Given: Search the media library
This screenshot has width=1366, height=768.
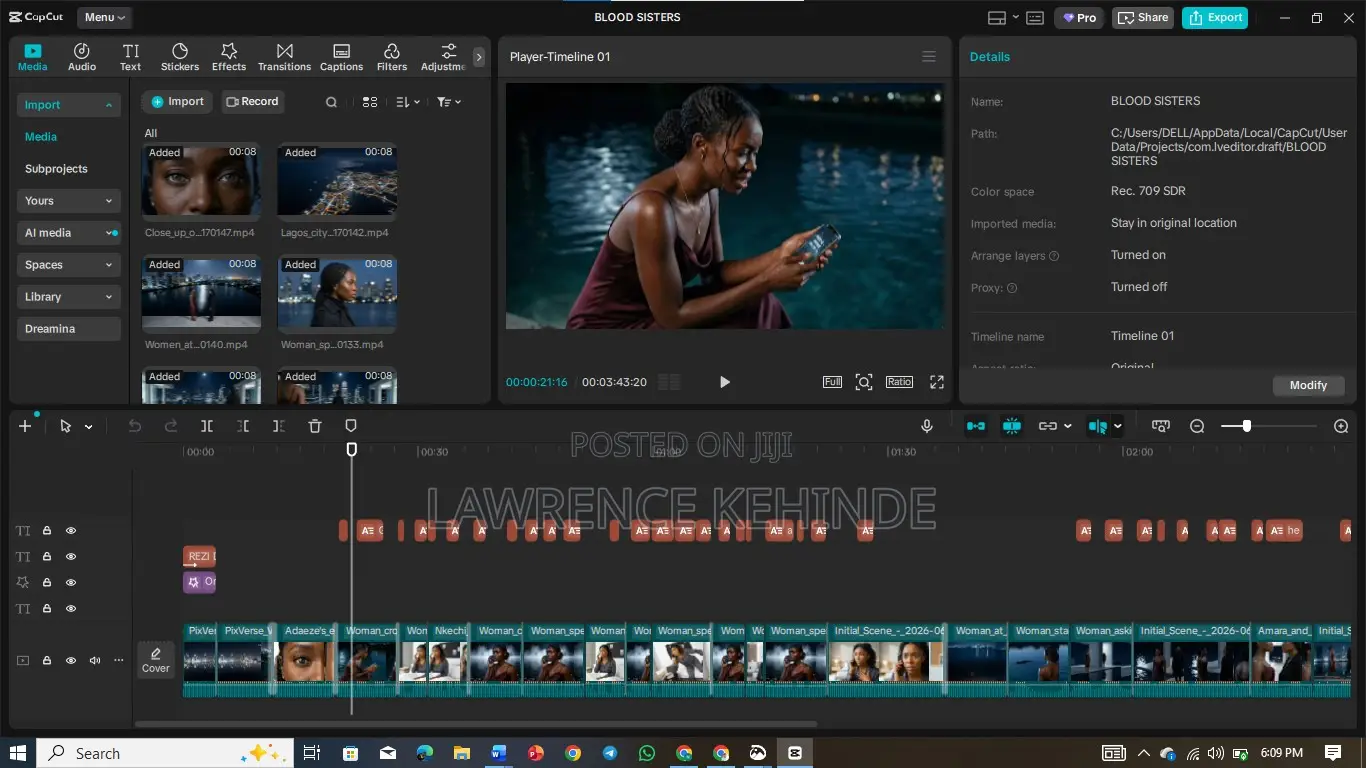Looking at the screenshot, I should [331, 102].
